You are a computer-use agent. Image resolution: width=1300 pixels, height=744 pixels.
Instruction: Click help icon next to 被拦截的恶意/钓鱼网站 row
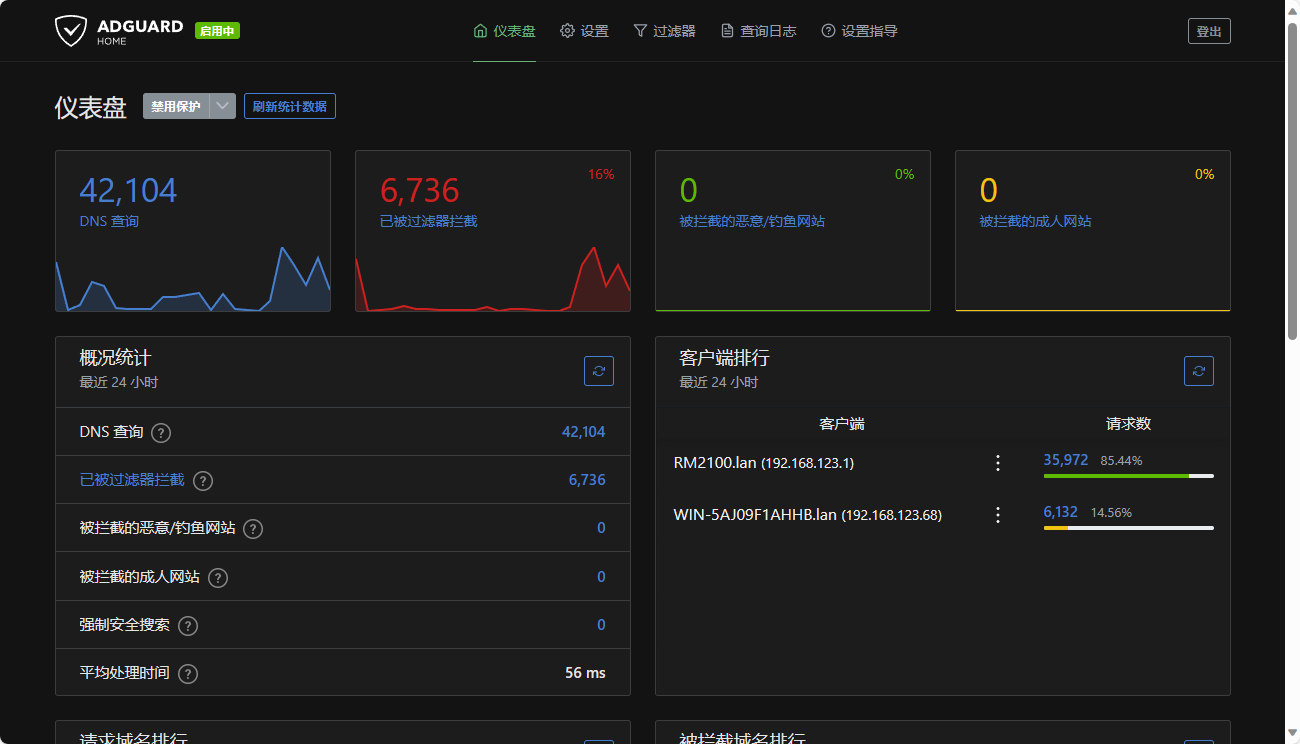tap(253, 529)
